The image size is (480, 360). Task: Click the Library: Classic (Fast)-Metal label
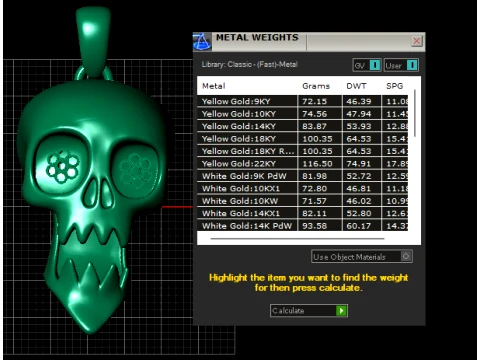click(249, 64)
